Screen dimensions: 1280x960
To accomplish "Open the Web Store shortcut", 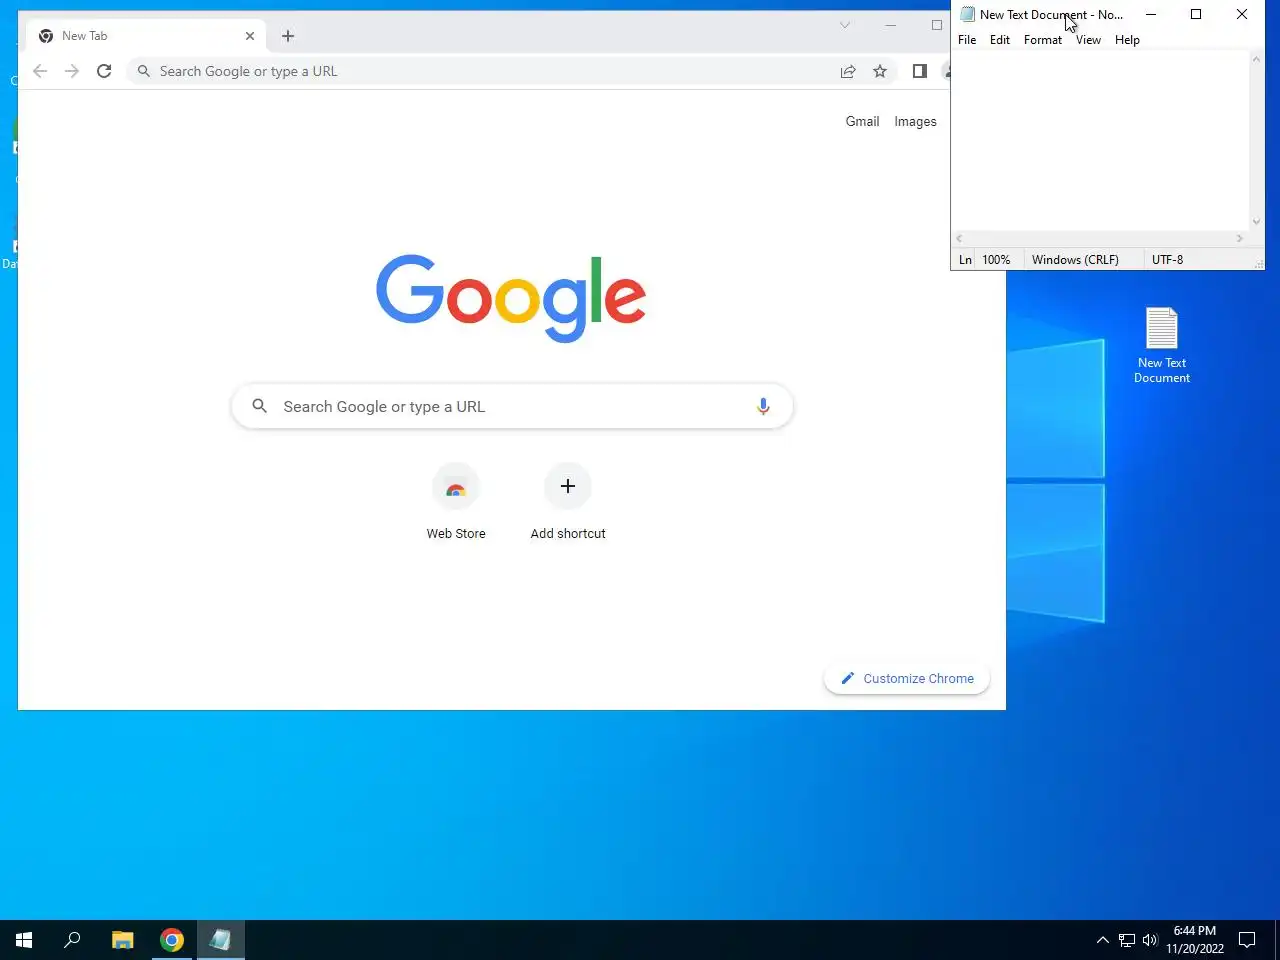I will 456,503.
